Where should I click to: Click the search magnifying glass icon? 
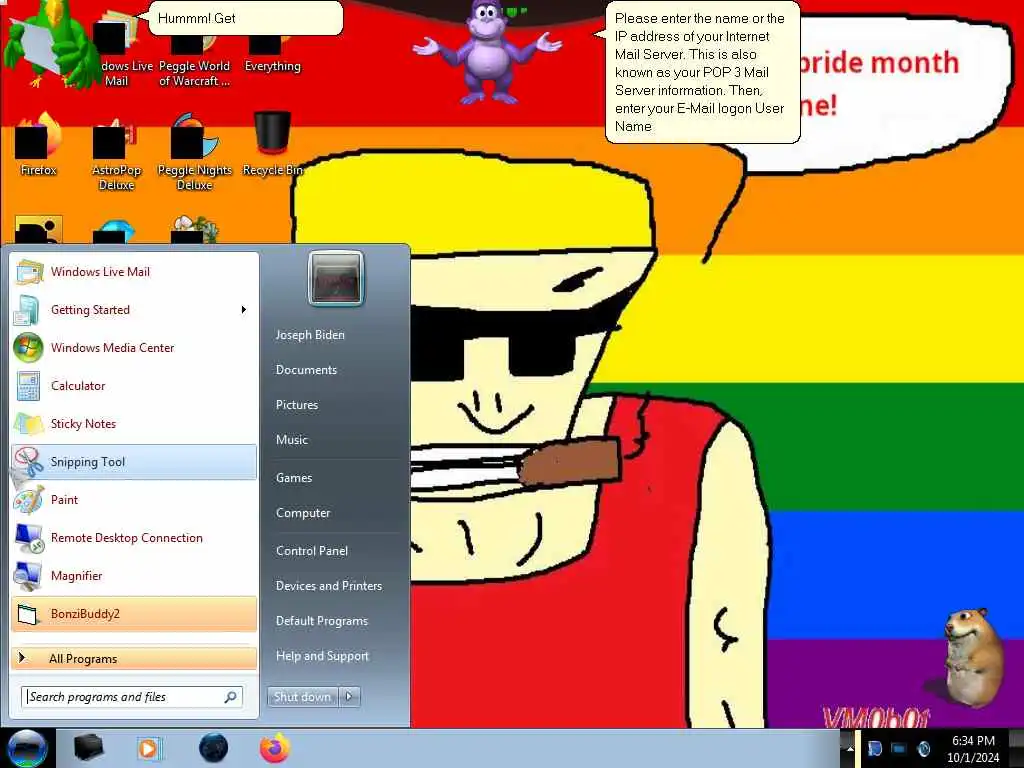click(x=231, y=697)
